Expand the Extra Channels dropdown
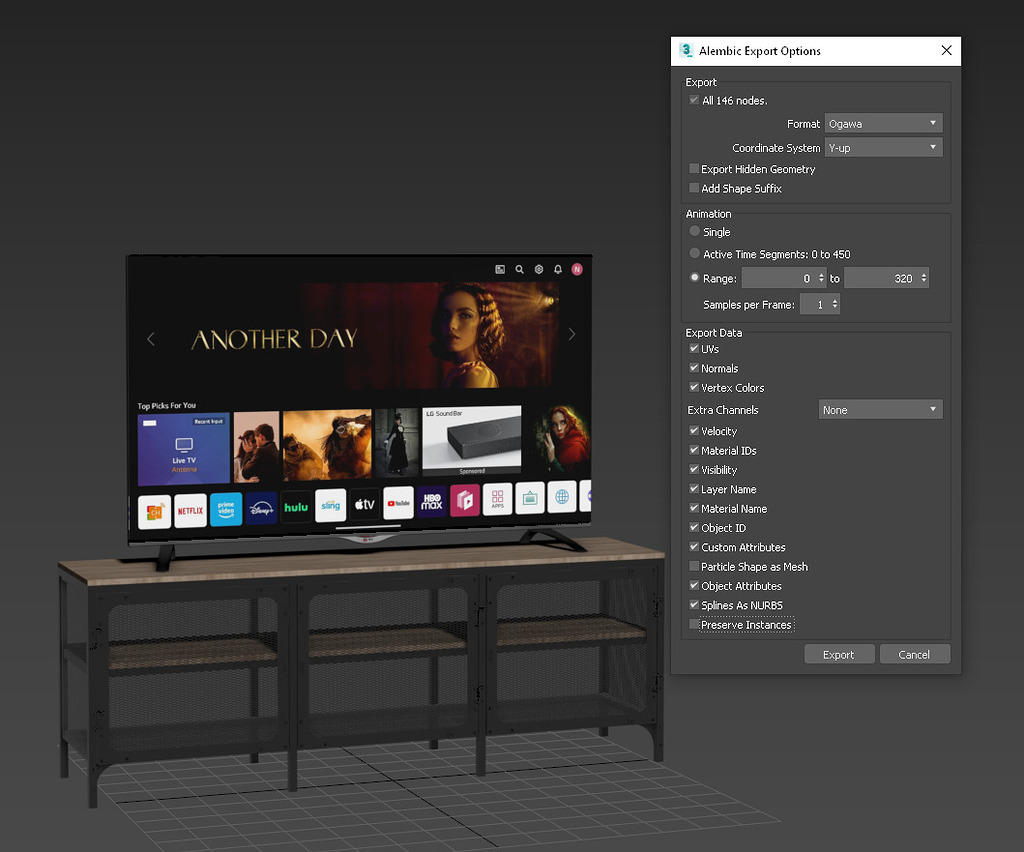The height and width of the screenshot is (852, 1024). click(880, 409)
